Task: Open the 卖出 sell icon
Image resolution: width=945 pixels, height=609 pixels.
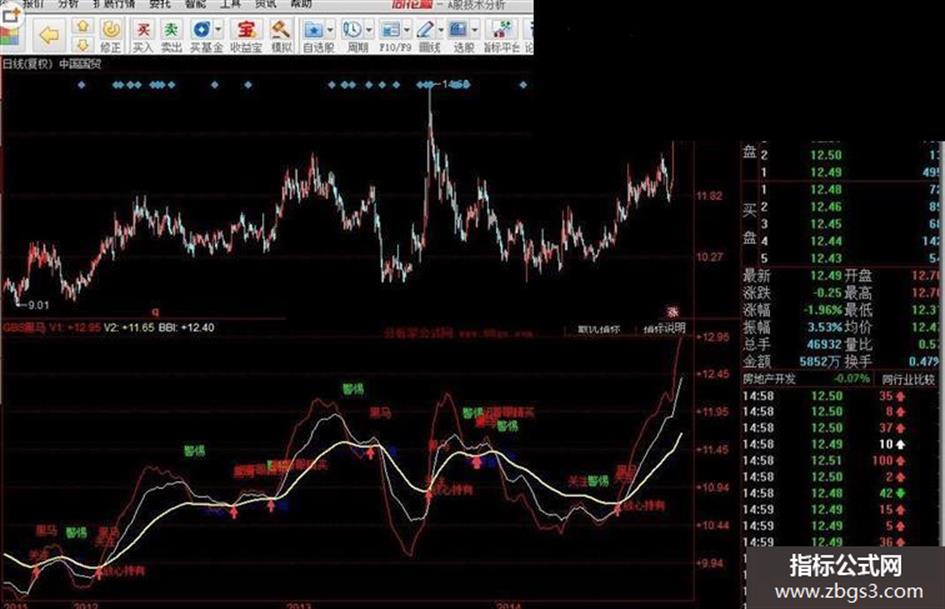Action: 172,36
